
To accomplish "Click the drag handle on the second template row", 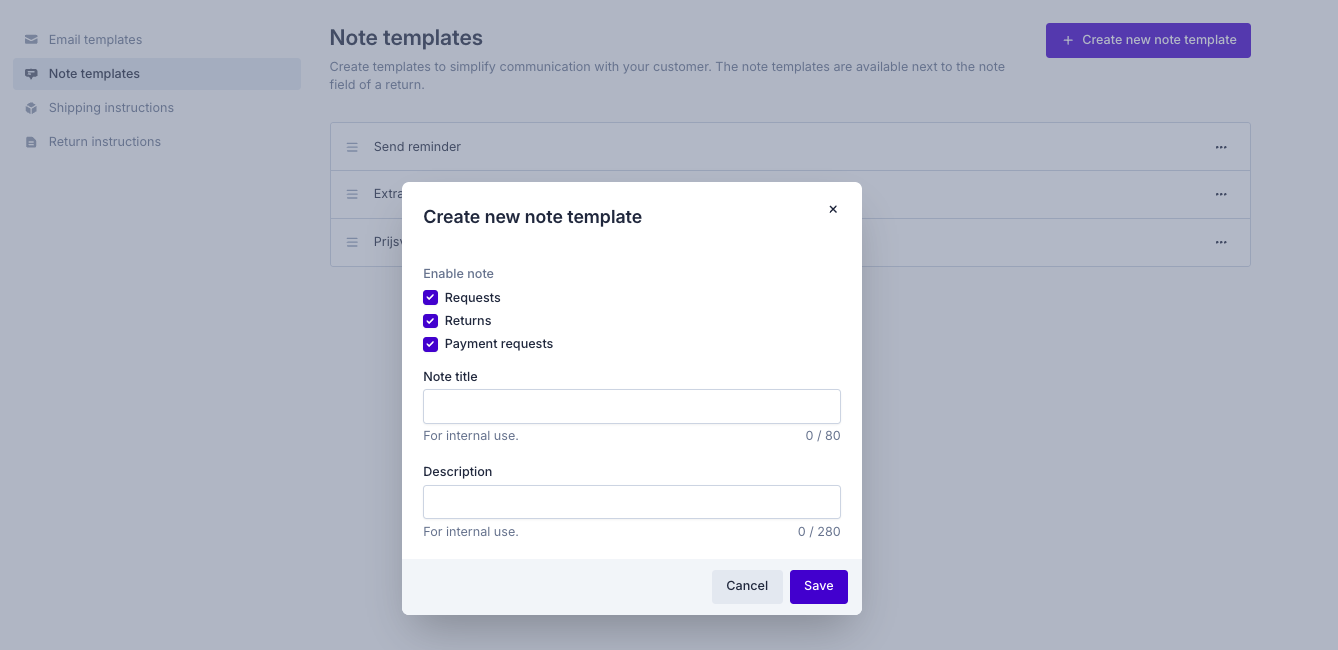I will [352, 194].
